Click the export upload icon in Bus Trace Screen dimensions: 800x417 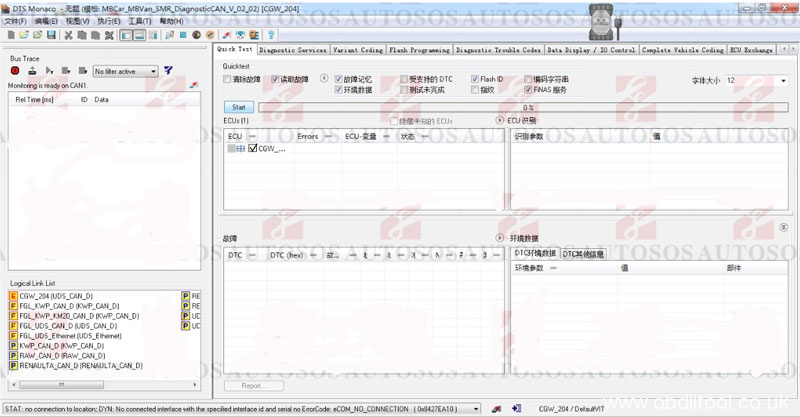pos(32,71)
